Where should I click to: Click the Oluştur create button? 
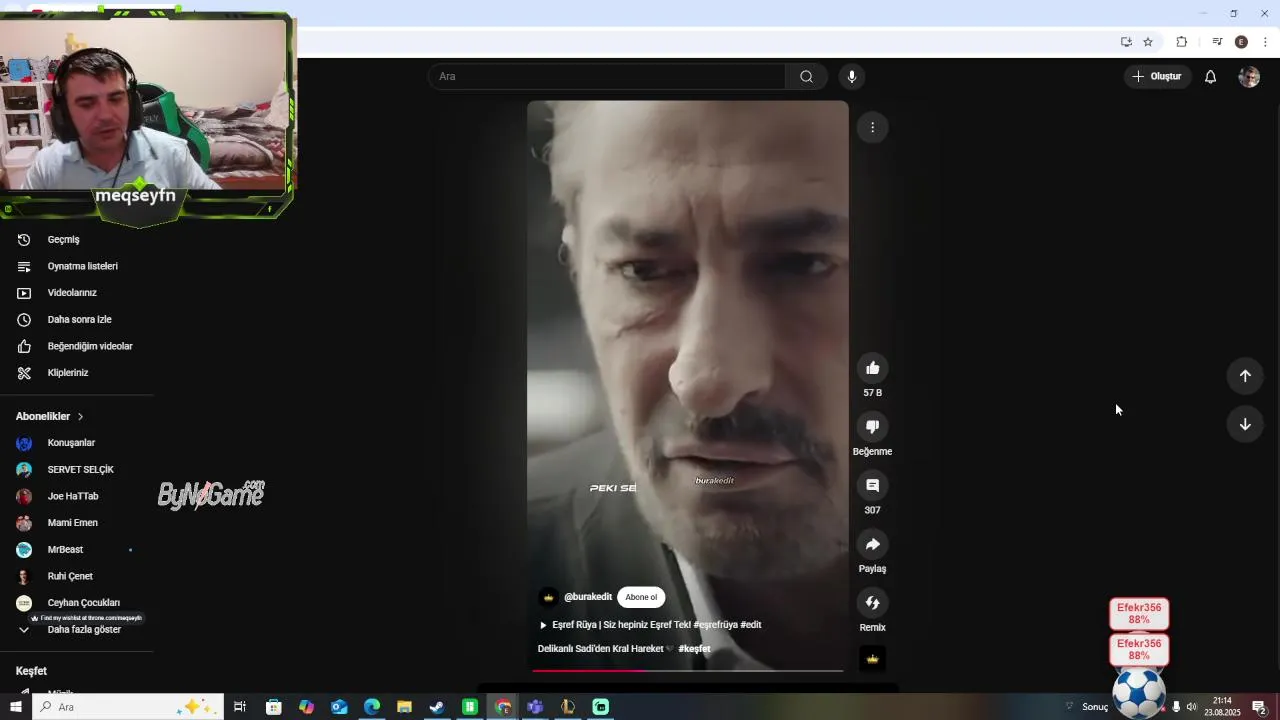pos(1157,77)
